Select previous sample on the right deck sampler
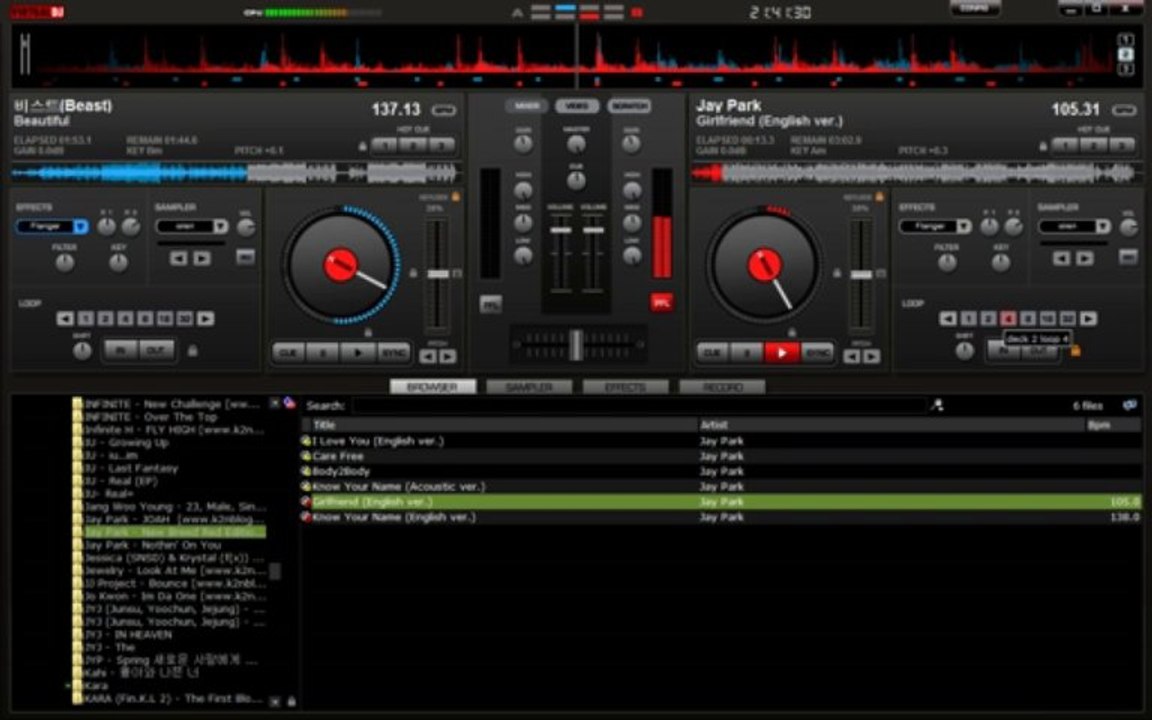The image size is (1152, 720). point(1061,258)
